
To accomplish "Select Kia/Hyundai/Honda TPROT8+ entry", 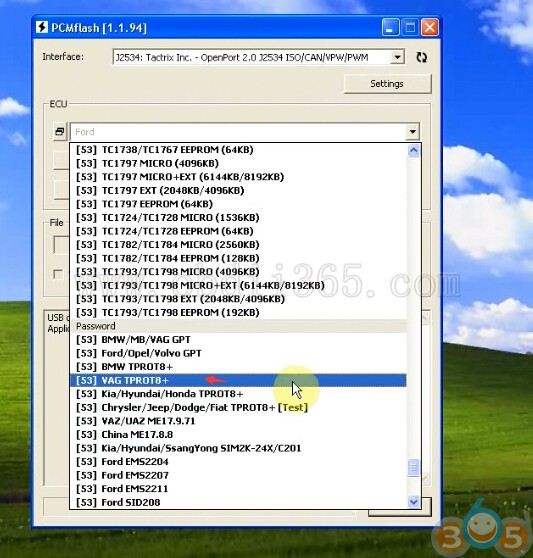I will (x=238, y=394).
